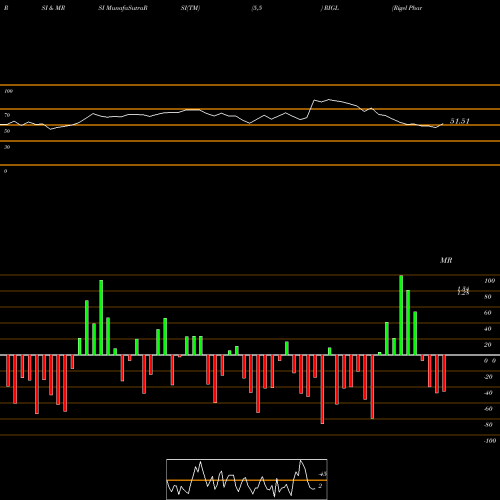Click the MR axis label 40
This screenshot has height=500, width=500.
click(488, 329)
